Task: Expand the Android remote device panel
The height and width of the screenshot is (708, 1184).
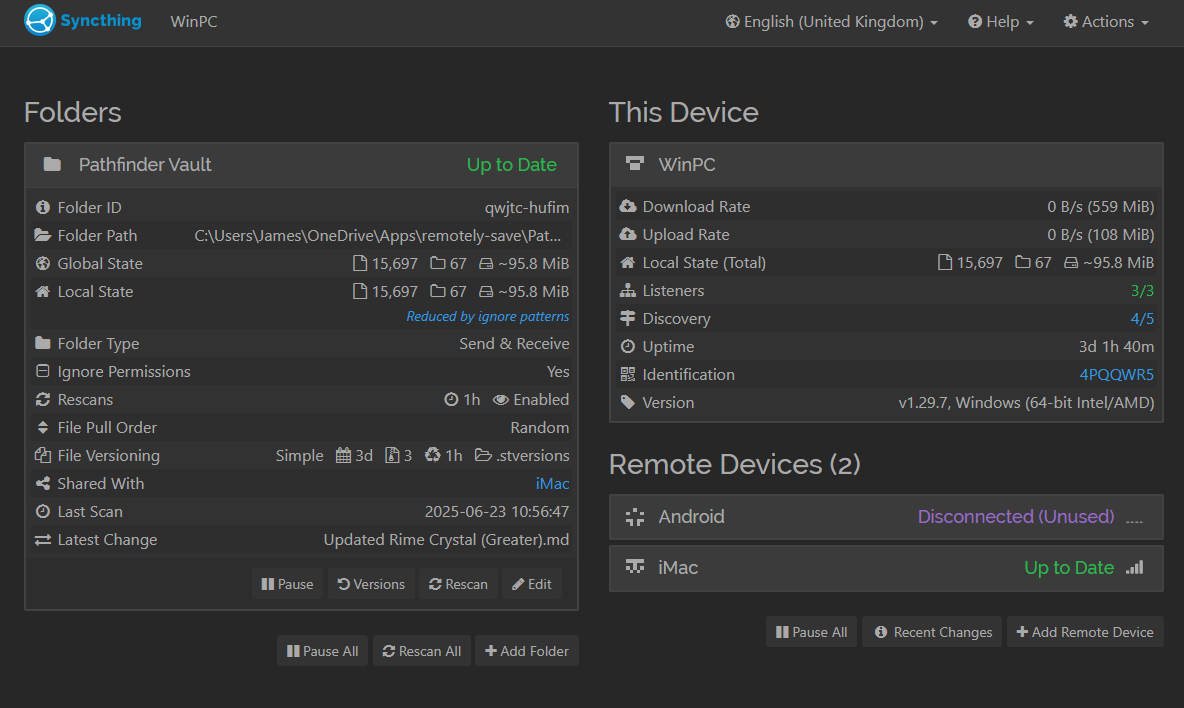Action: coord(886,517)
